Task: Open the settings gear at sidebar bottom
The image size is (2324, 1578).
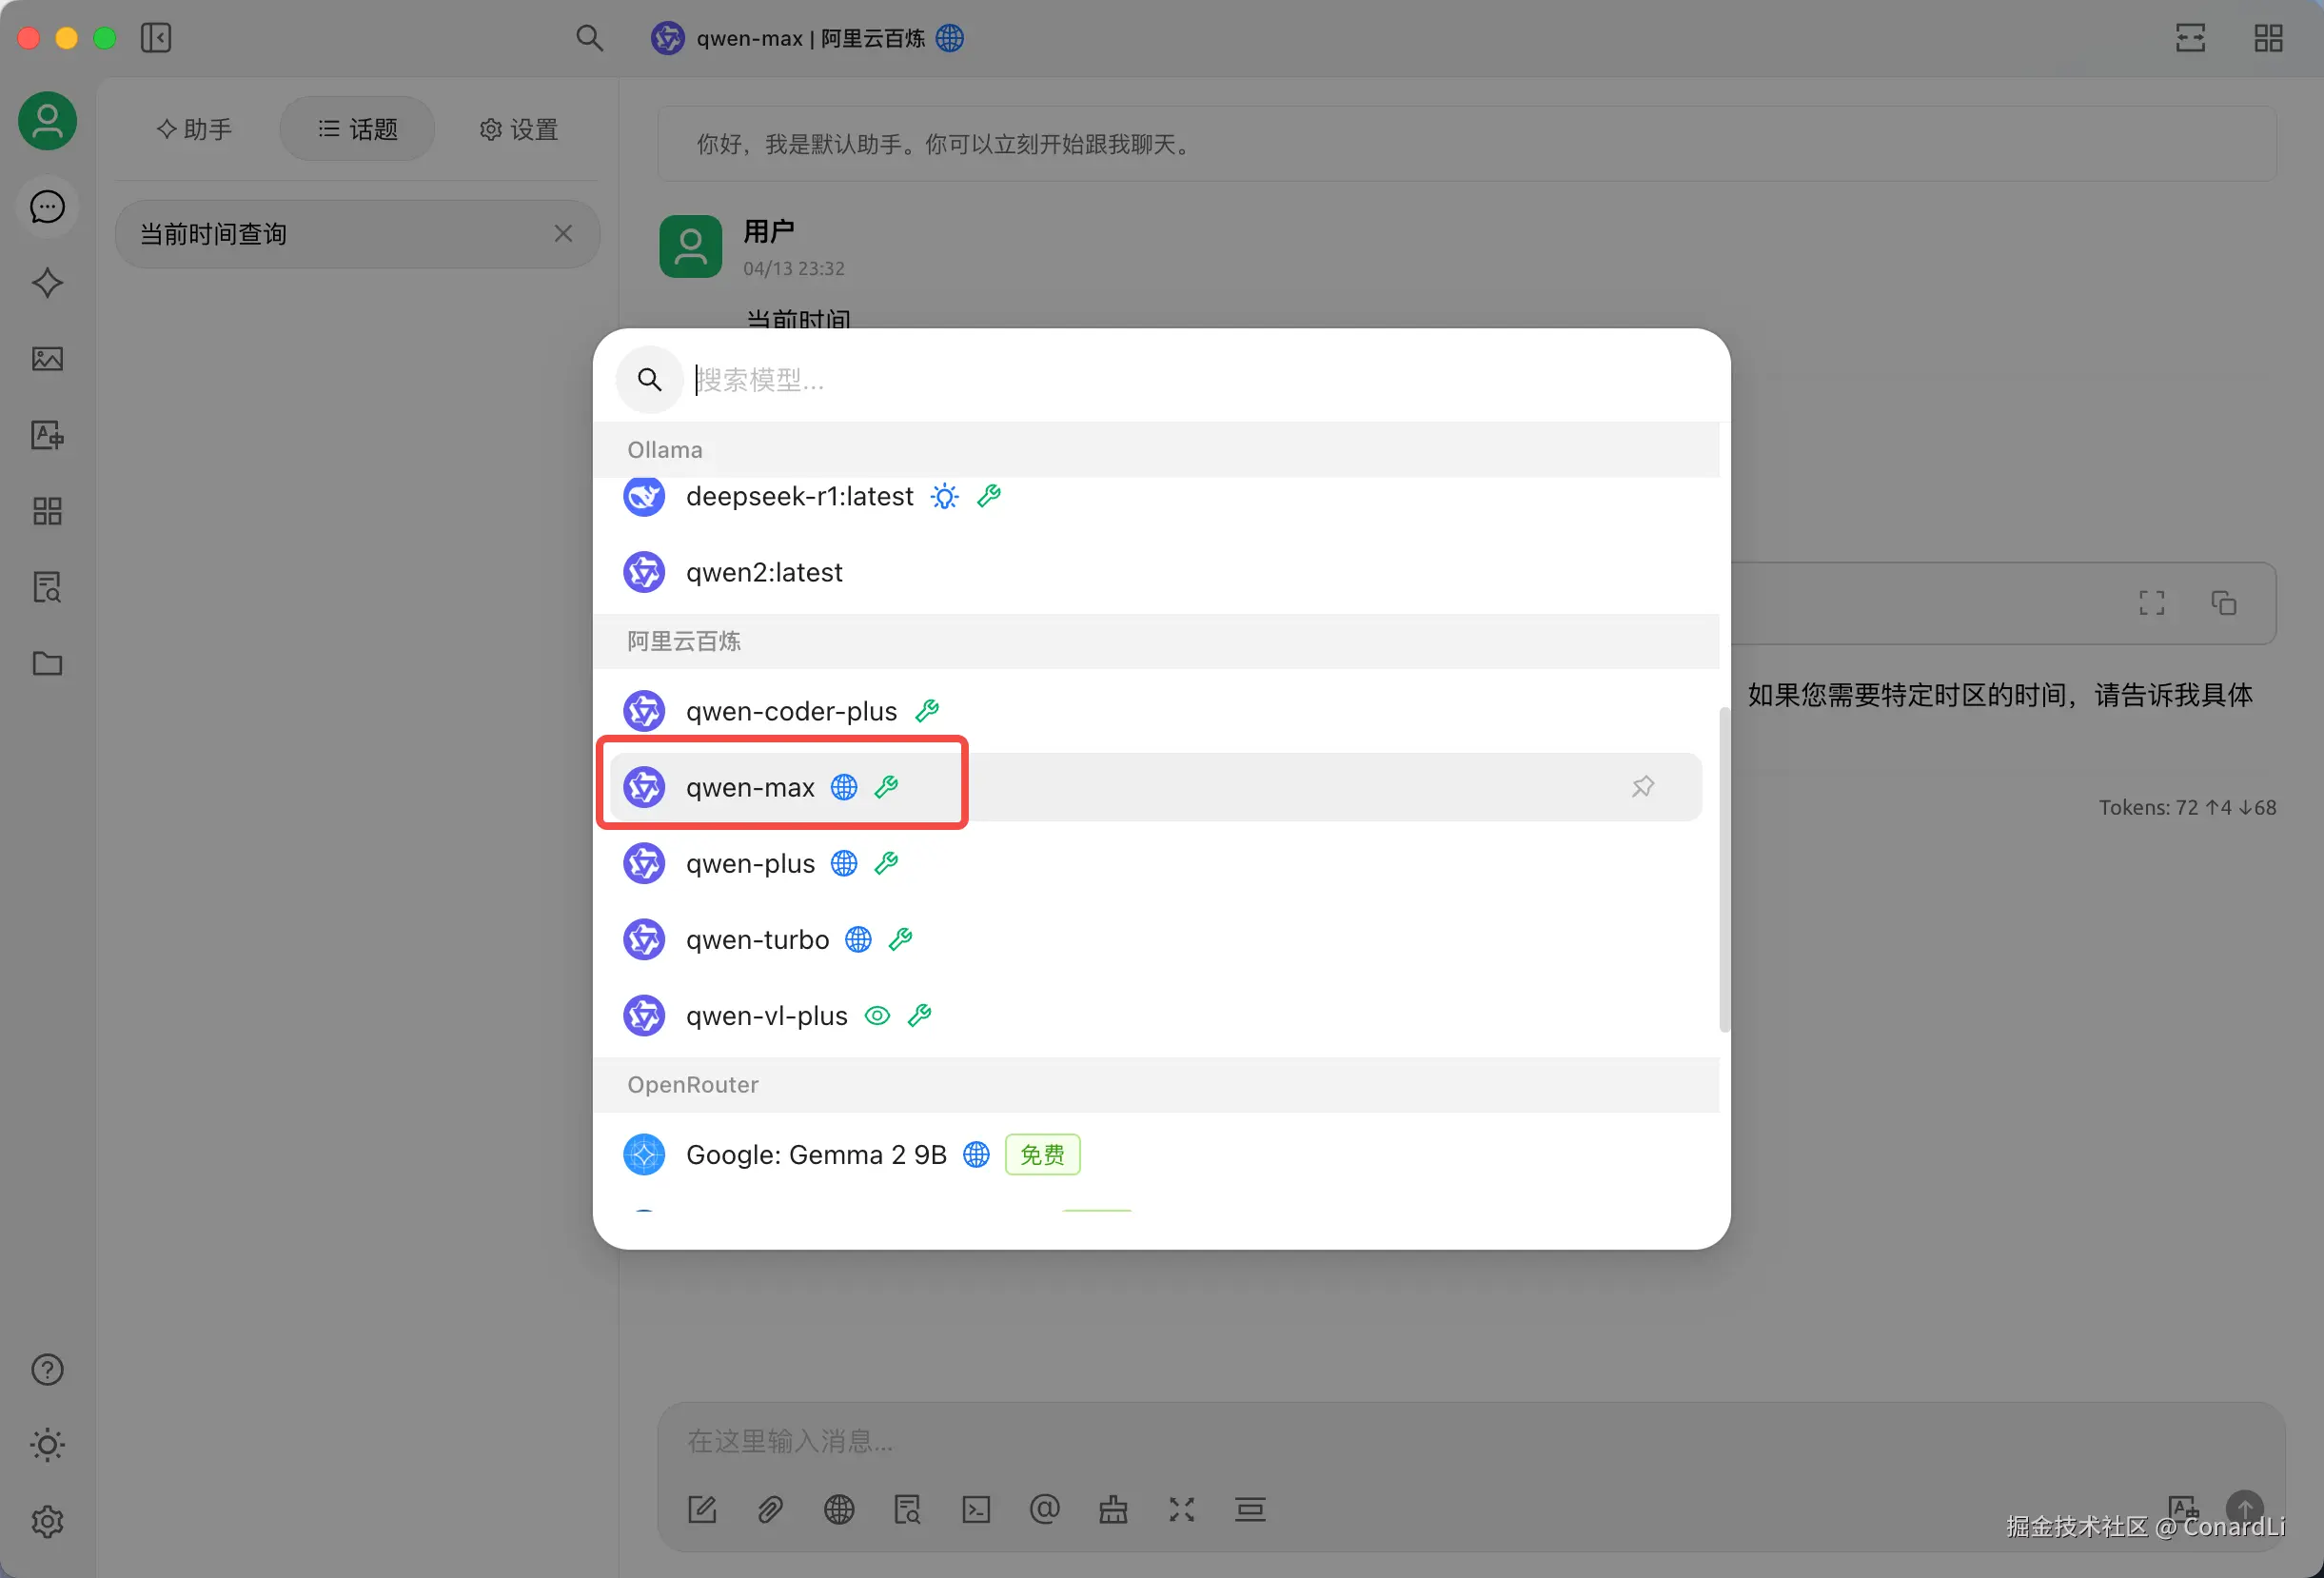Action: point(47,1521)
